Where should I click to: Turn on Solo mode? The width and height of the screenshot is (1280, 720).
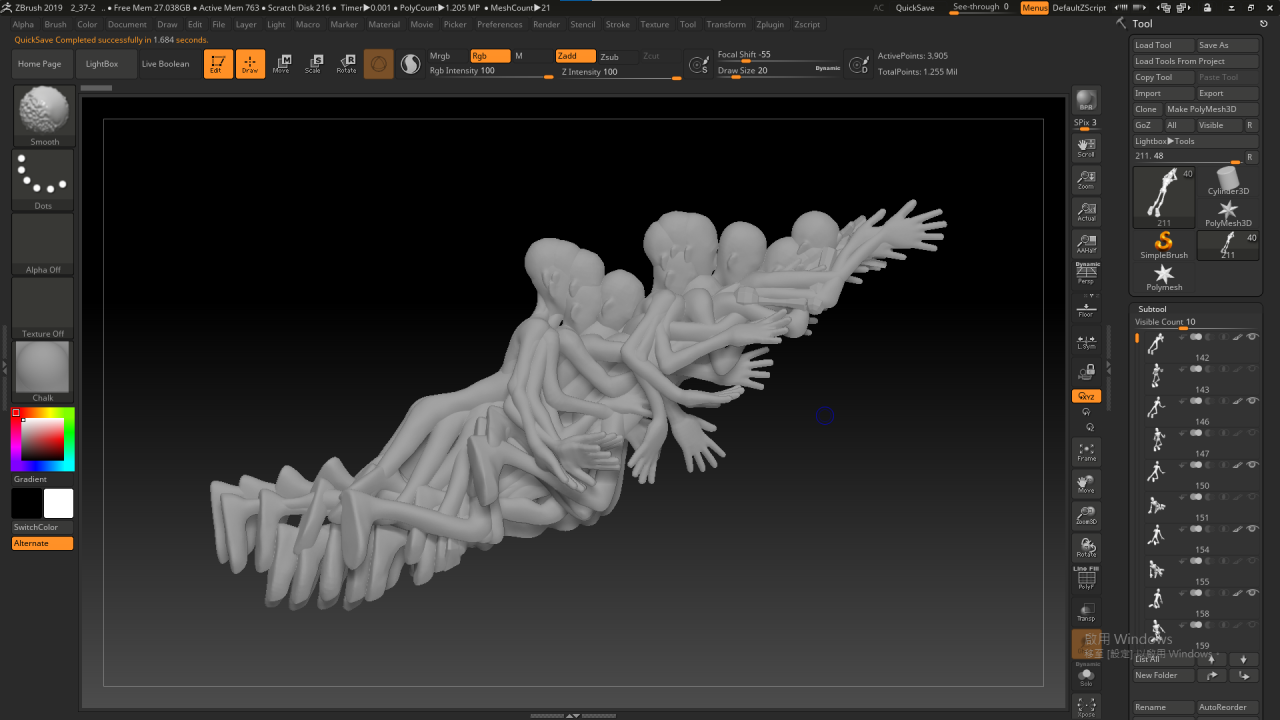pos(1086,677)
